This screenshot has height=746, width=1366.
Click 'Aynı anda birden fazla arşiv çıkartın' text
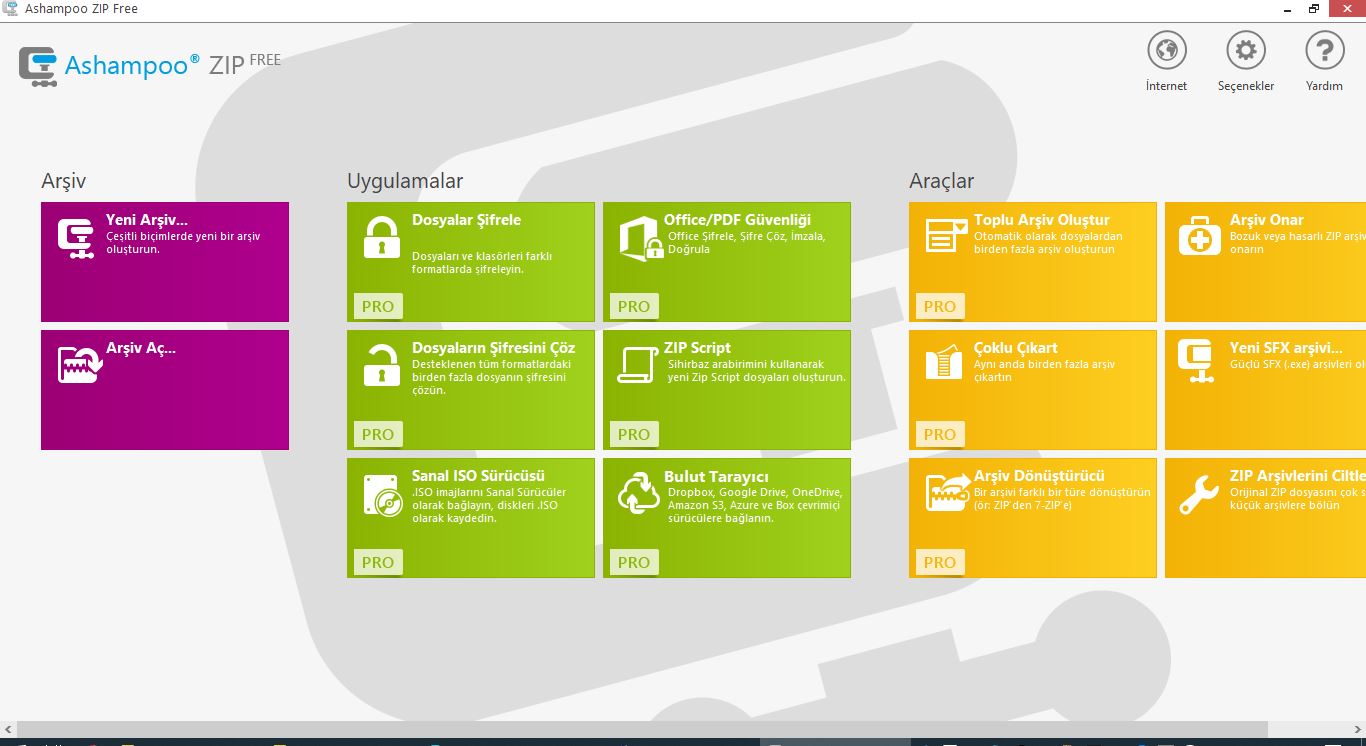(1044, 371)
